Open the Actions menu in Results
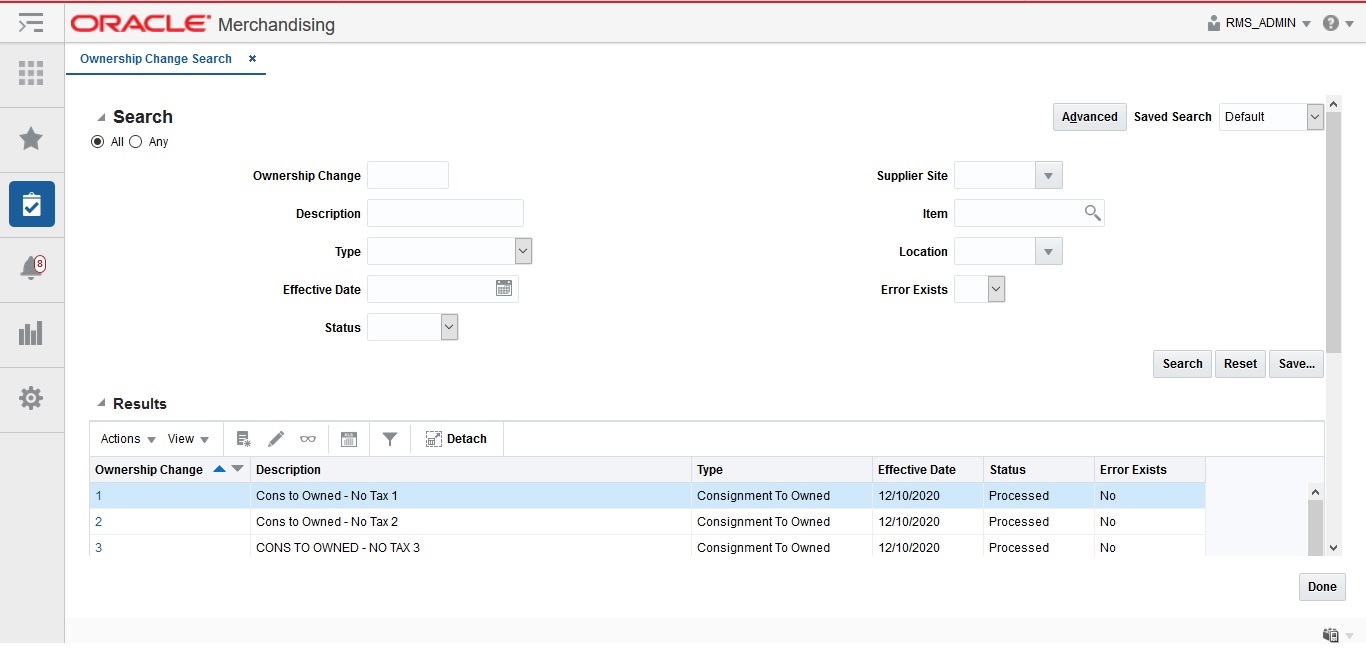 [x=120, y=439]
